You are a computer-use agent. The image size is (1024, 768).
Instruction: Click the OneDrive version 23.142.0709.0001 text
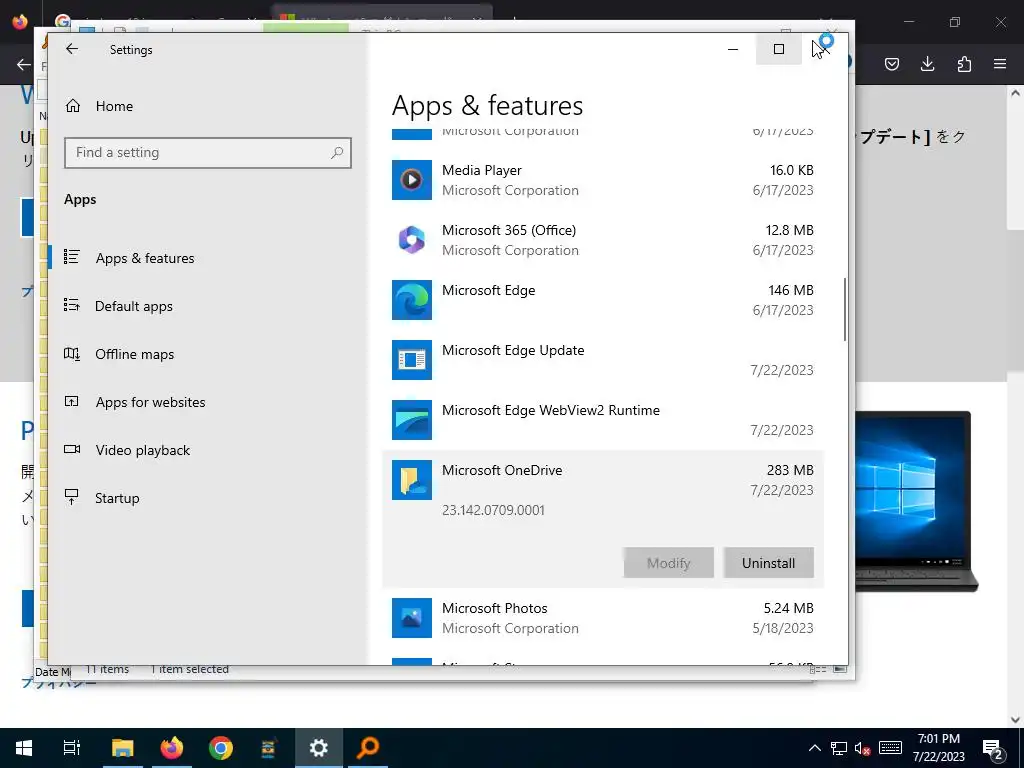[x=493, y=510]
